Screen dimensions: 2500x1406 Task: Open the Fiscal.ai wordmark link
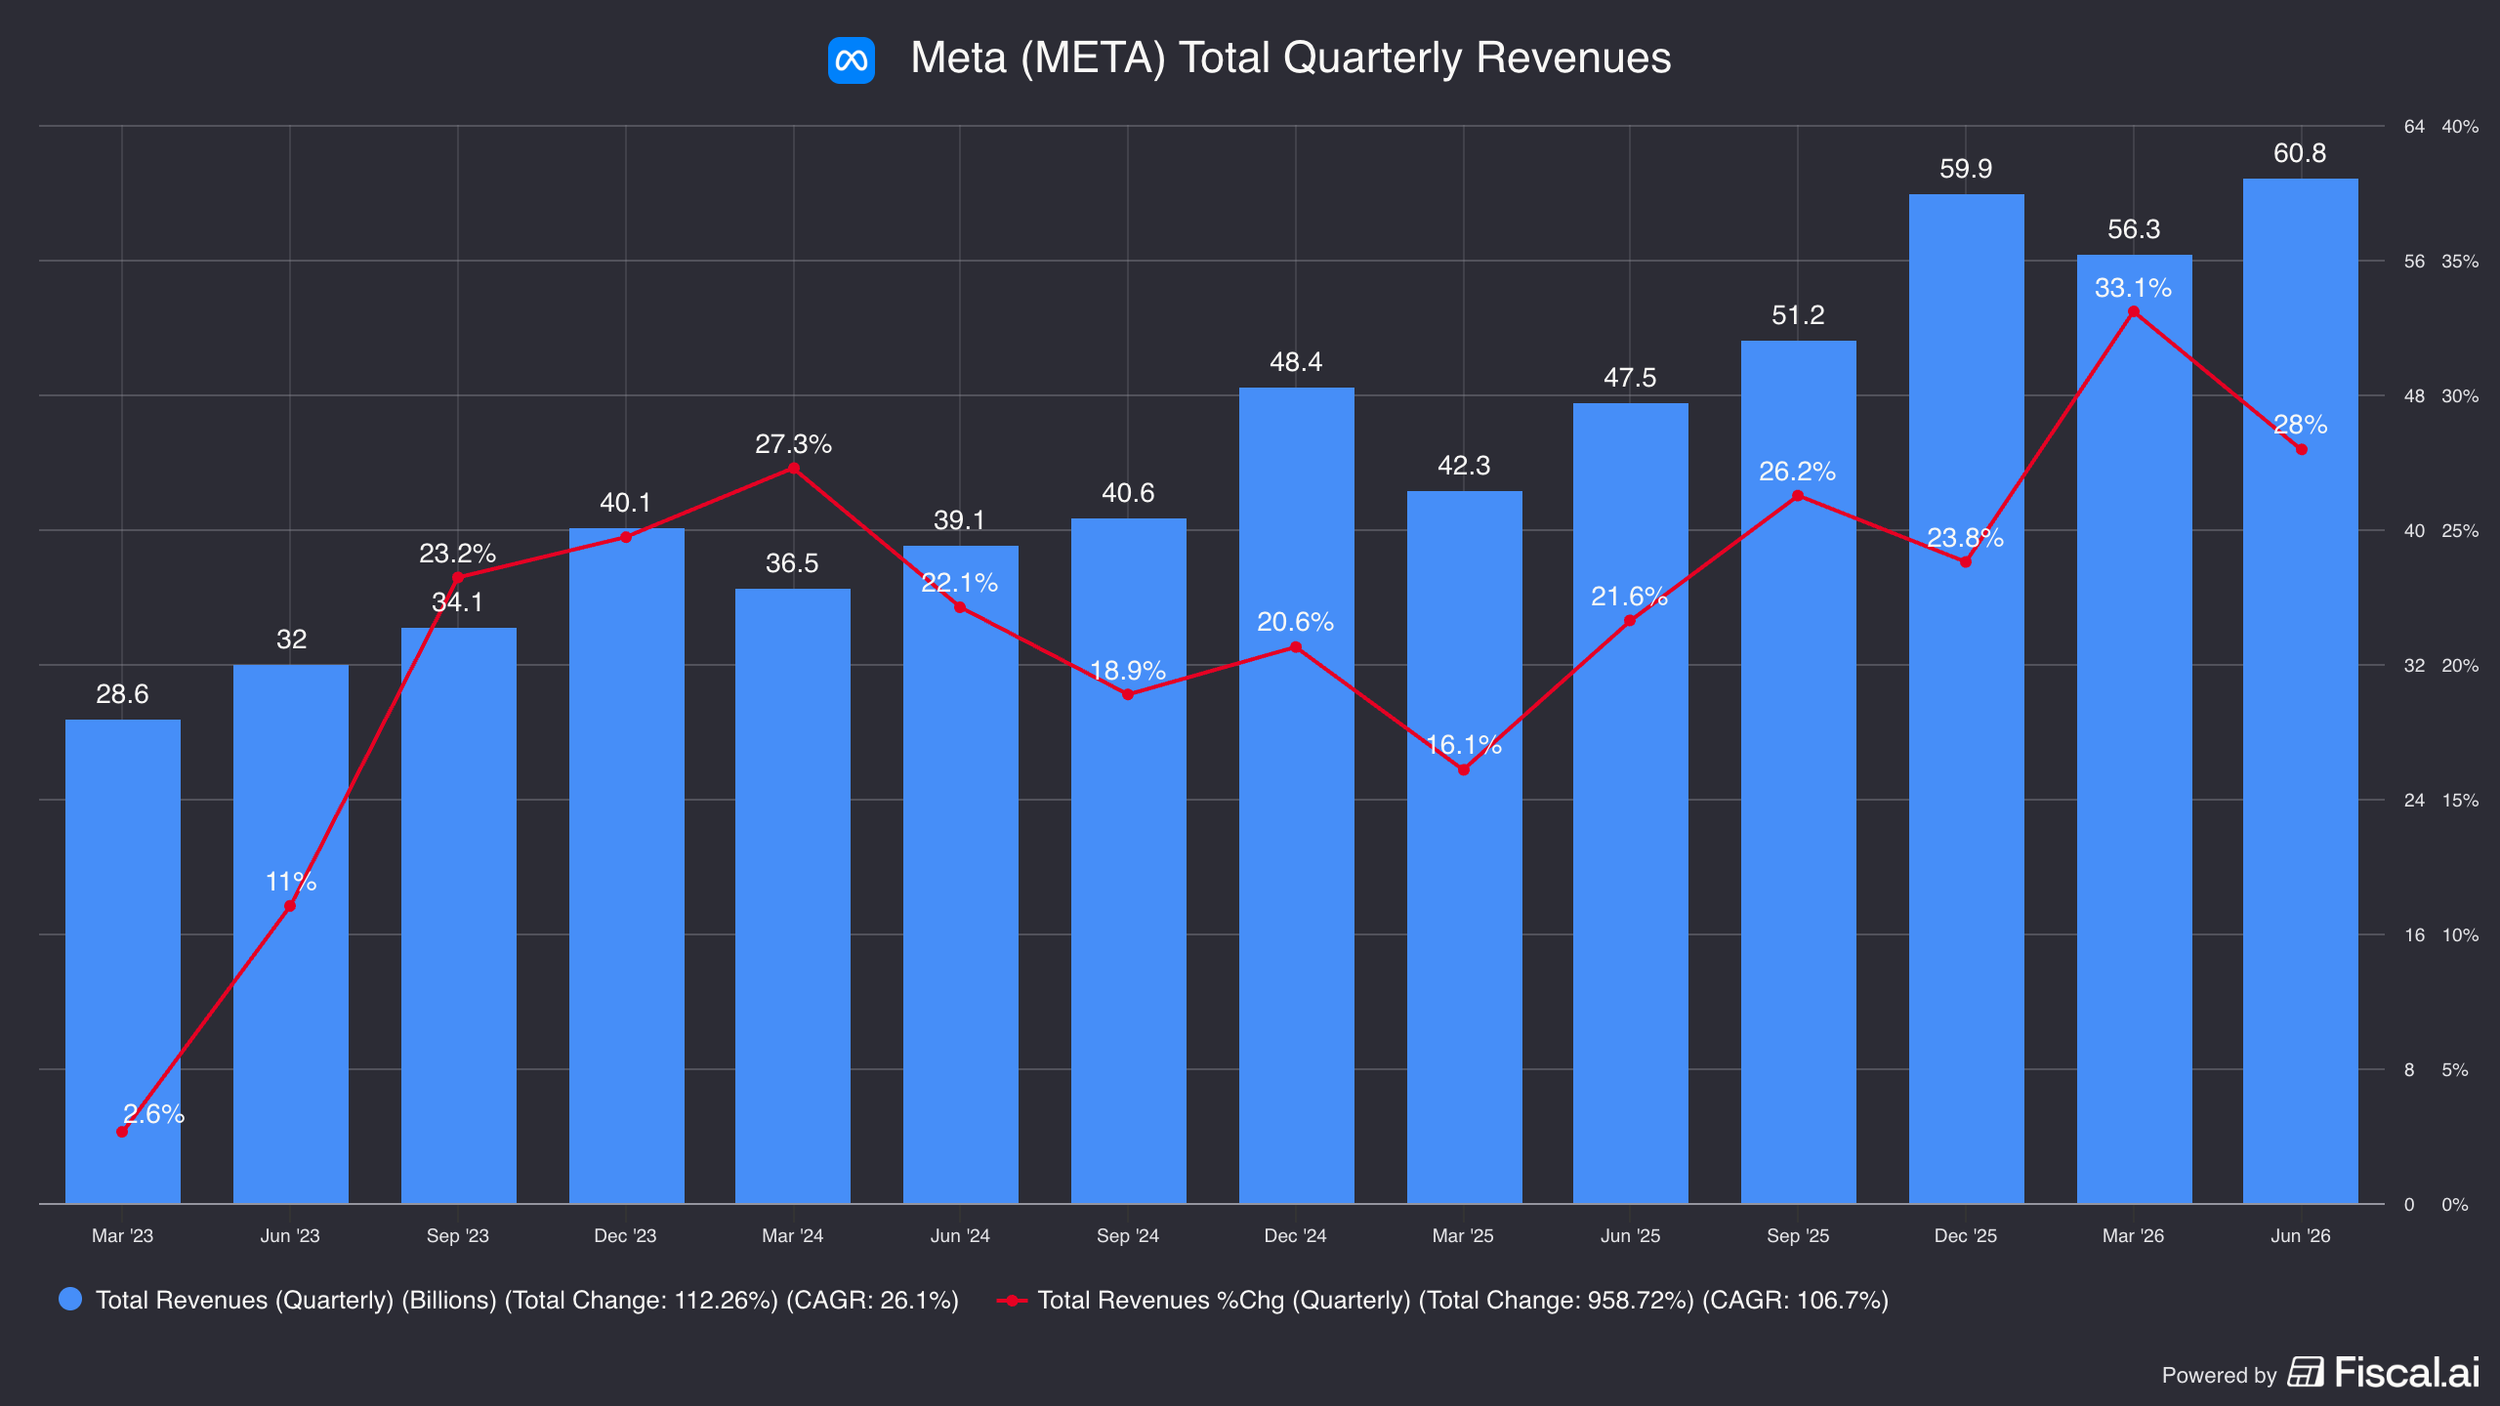click(2407, 1372)
